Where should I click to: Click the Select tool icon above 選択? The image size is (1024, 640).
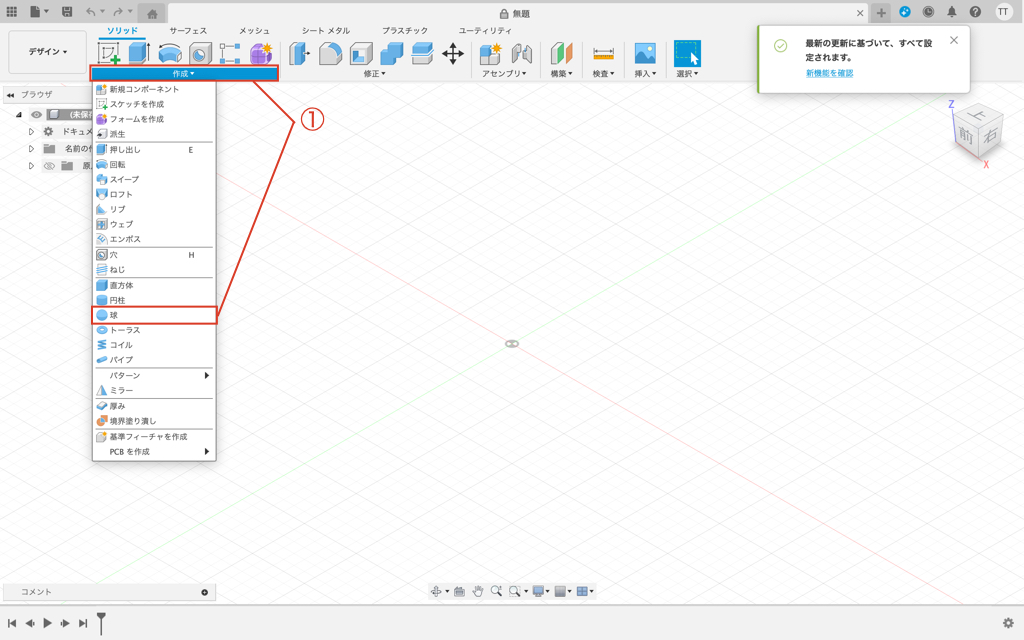tap(687, 54)
